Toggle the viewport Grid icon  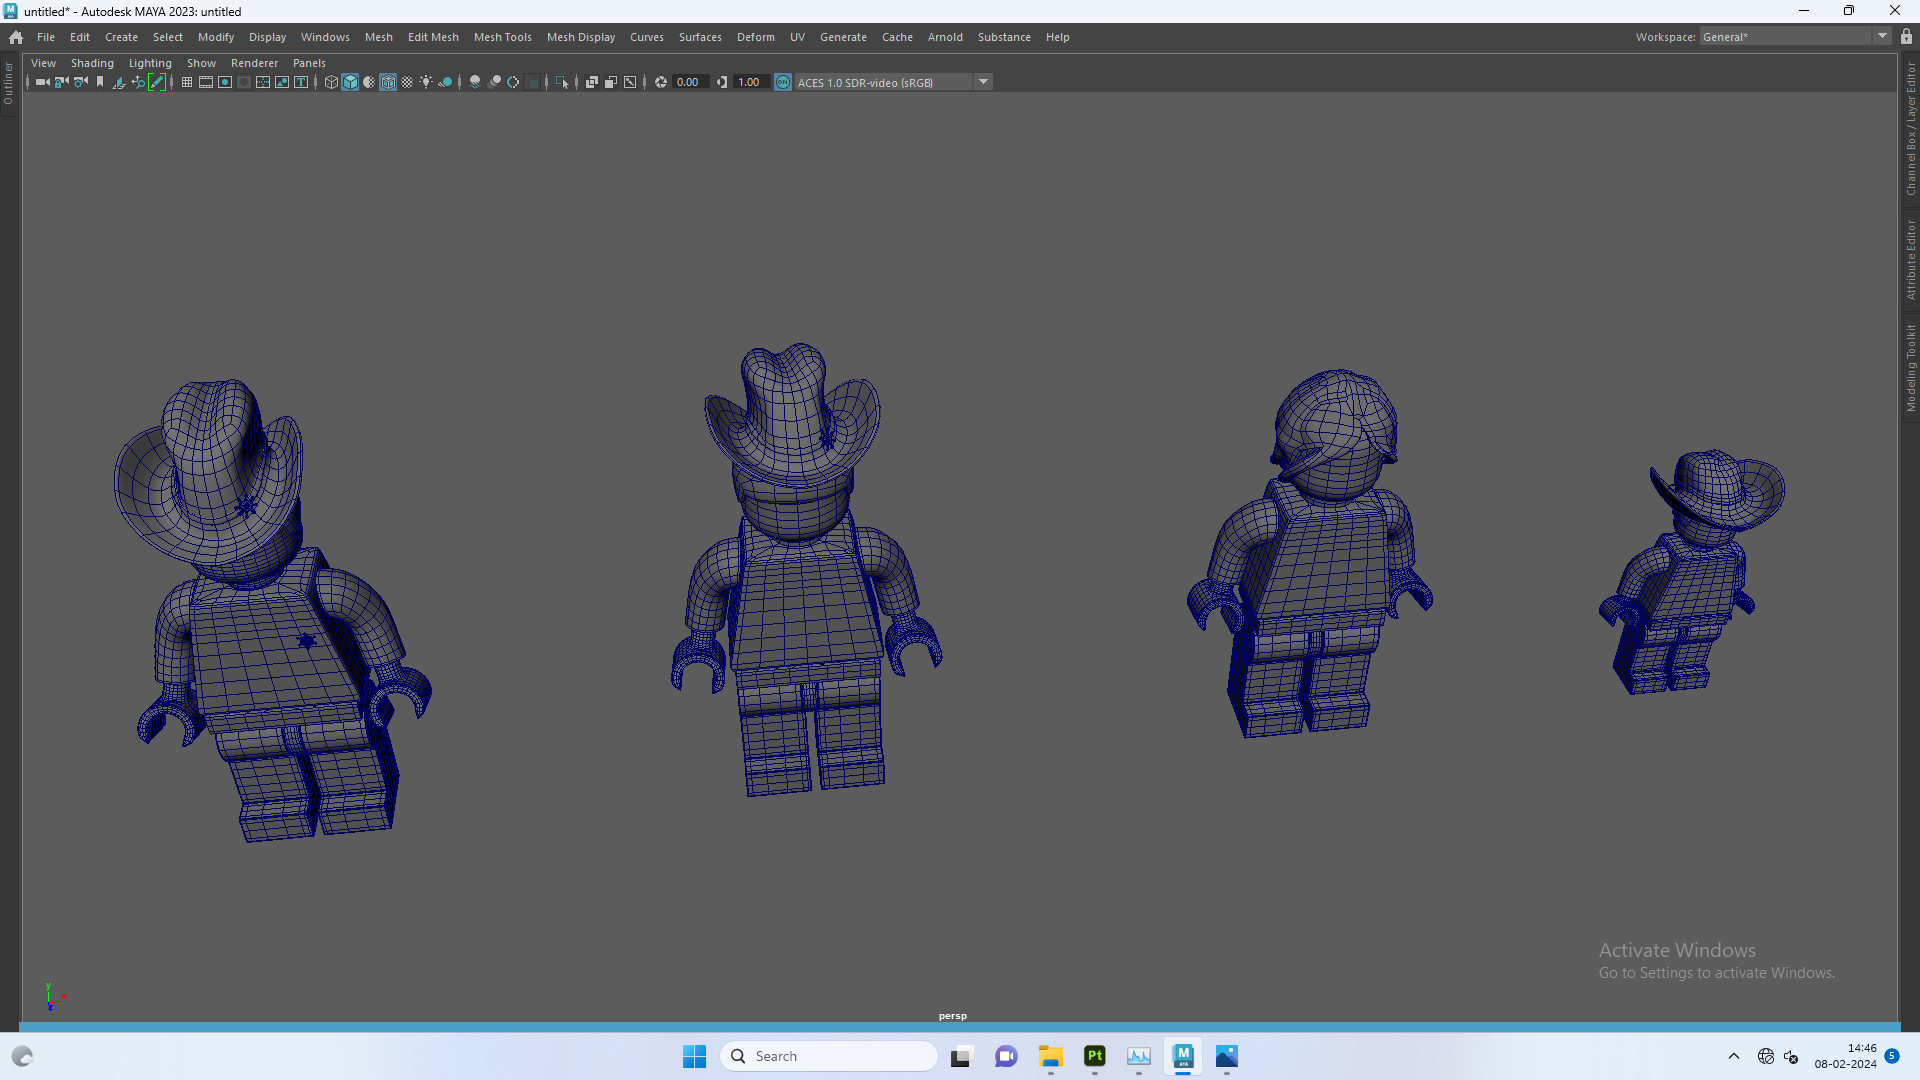(x=187, y=82)
